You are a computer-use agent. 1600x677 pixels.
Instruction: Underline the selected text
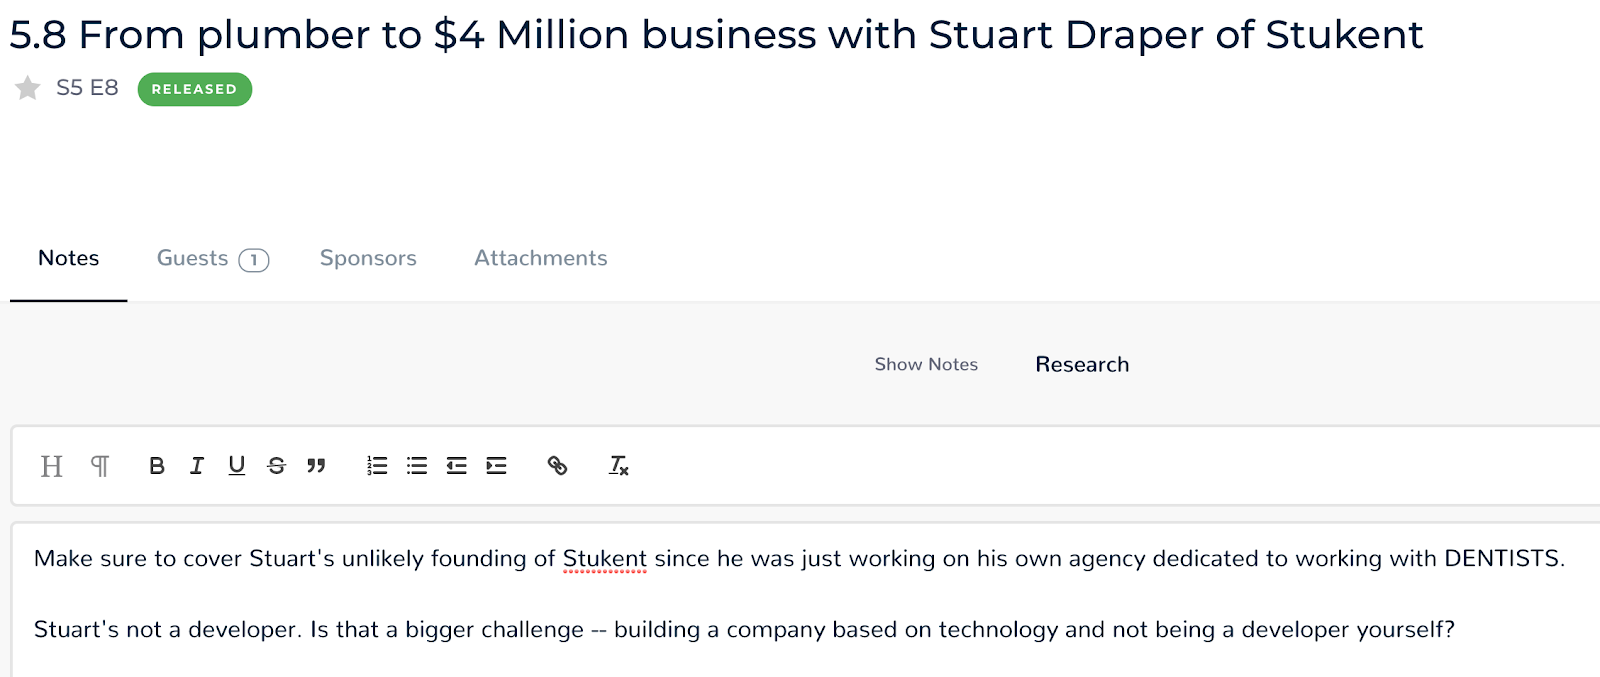237,466
